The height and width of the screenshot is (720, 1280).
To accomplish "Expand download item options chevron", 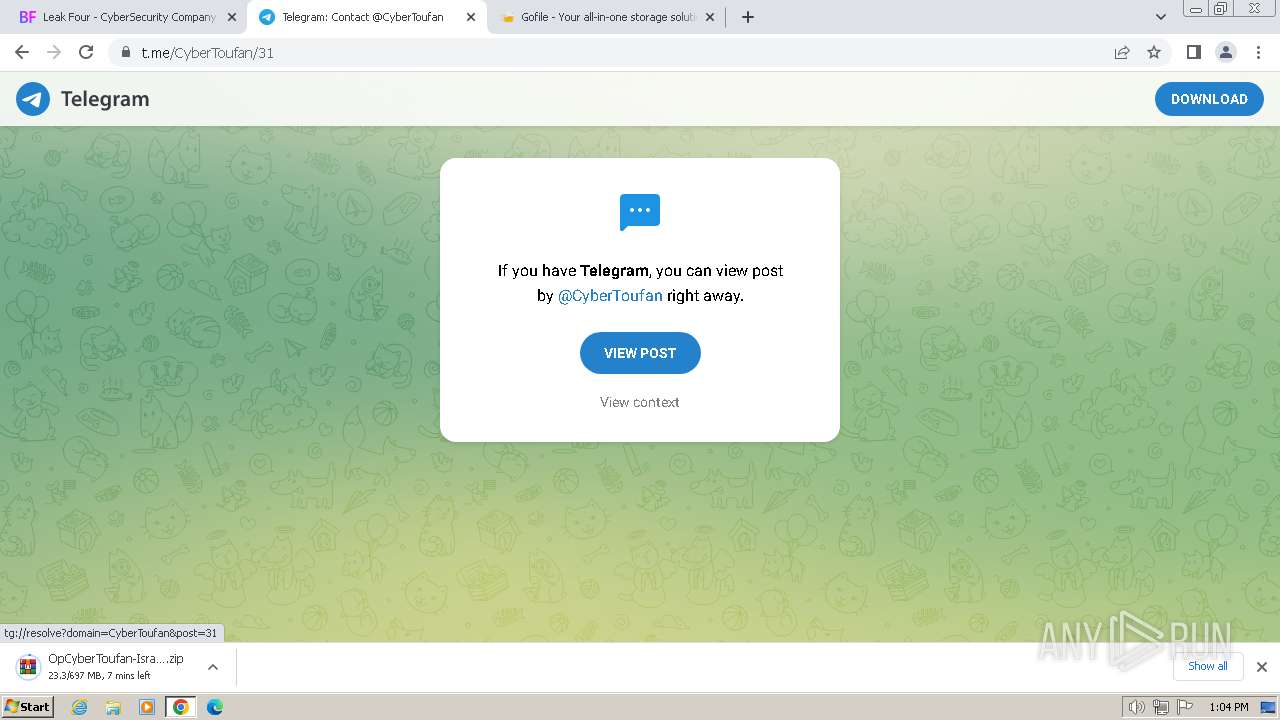I will [x=213, y=666].
